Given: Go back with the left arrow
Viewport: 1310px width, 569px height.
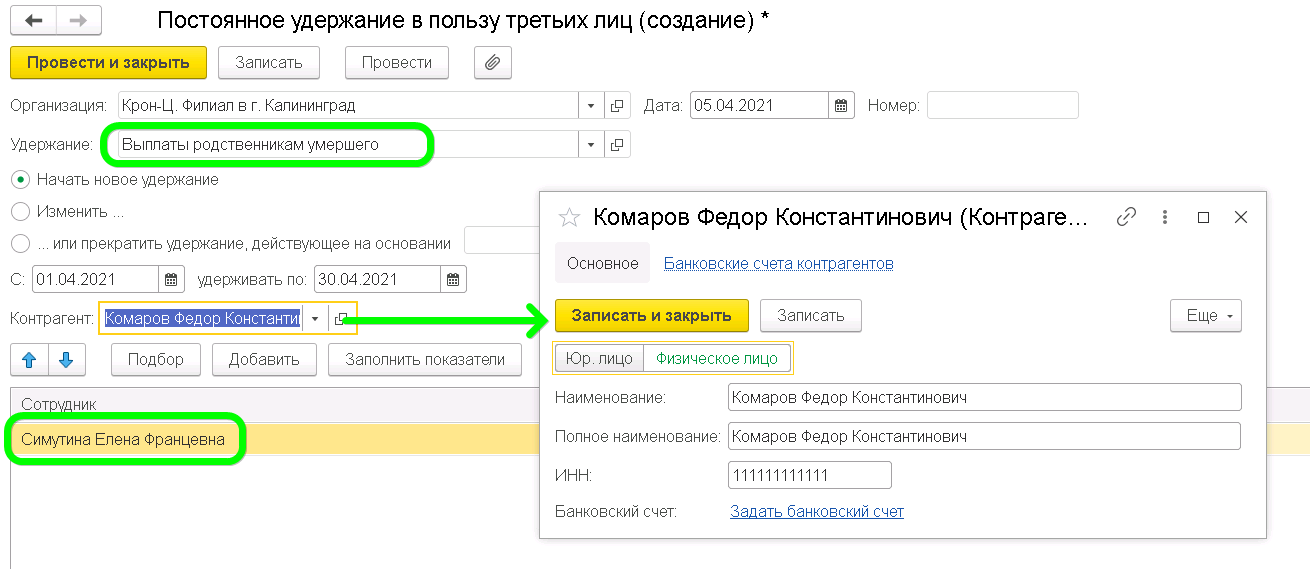Looking at the screenshot, I should tap(34, 20).
